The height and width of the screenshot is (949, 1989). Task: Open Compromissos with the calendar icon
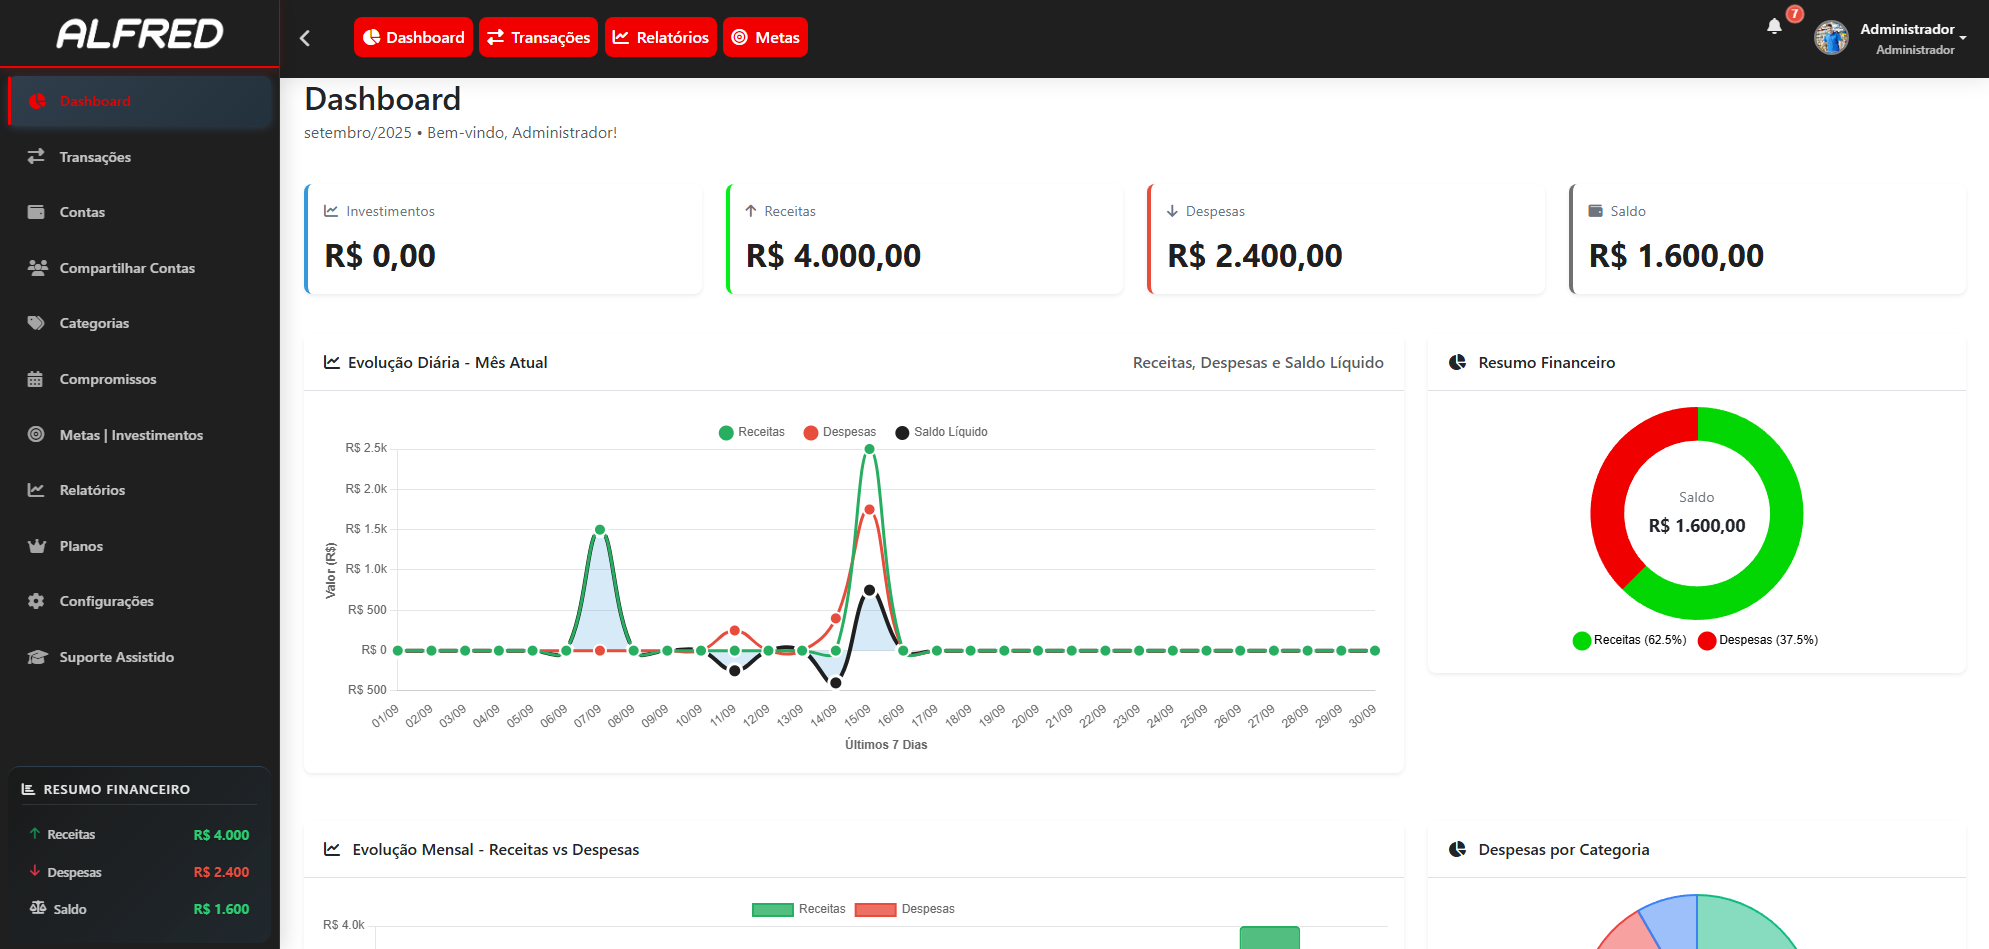tap(37, 379)
